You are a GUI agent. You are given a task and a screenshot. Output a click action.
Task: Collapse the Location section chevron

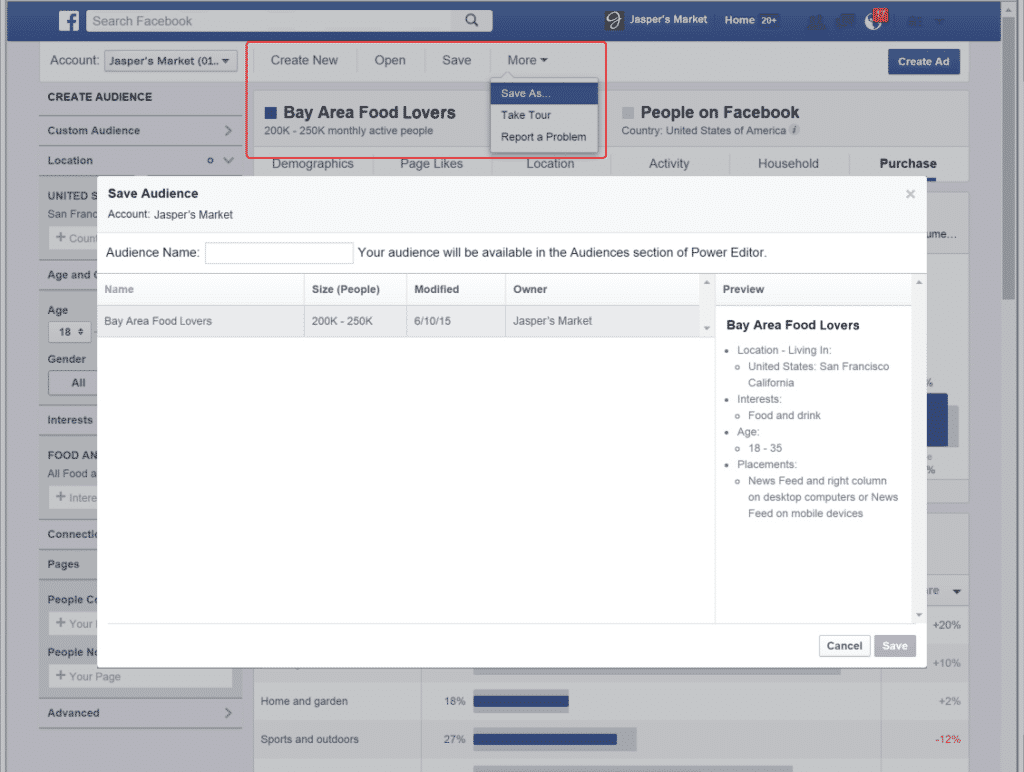tap(228, 160)
